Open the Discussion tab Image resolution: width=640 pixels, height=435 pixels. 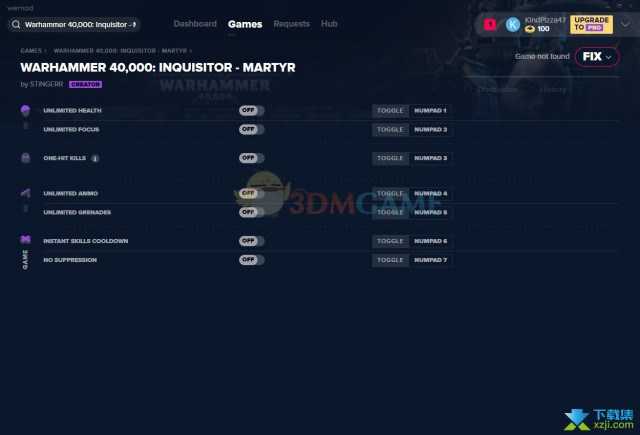pos(497,90)
